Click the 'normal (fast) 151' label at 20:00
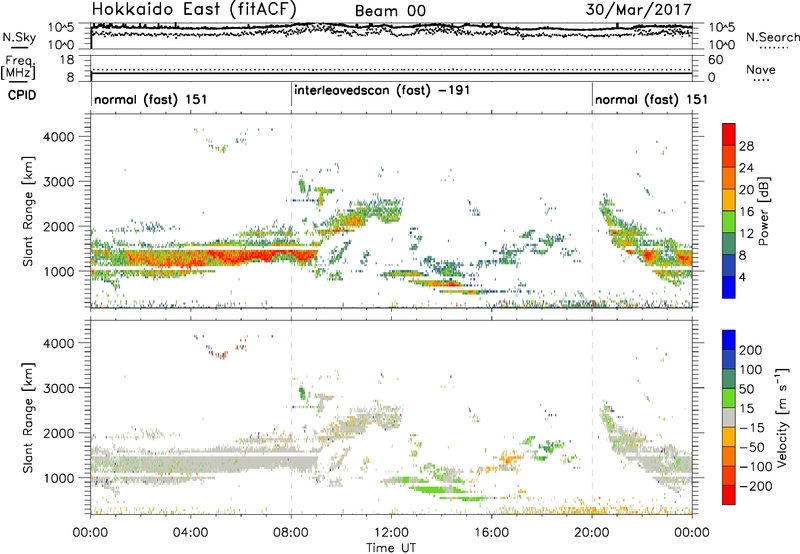The width and height of the screenshot is (800, 554). pyautogui.click(x=652, y=99)
